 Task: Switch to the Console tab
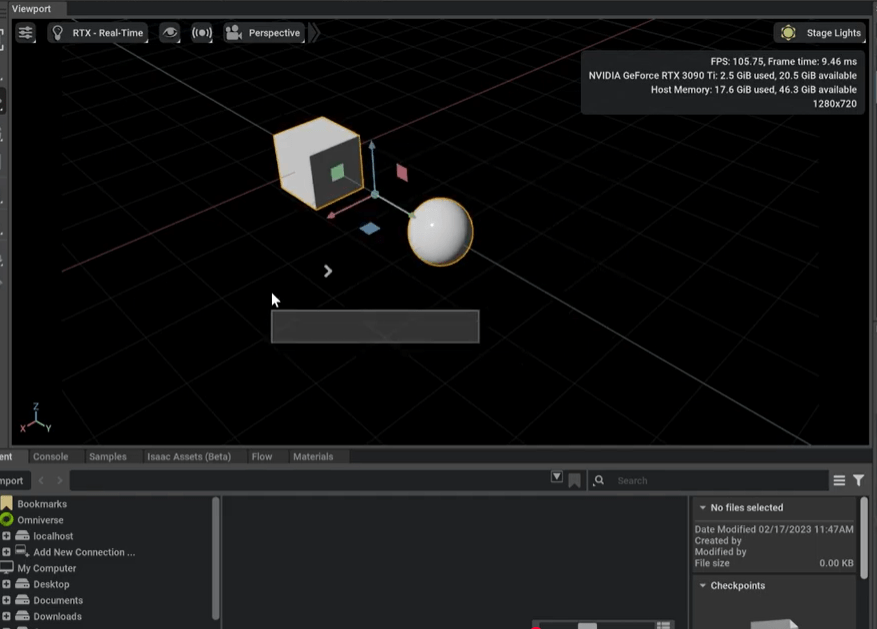[x=51, y=457]
